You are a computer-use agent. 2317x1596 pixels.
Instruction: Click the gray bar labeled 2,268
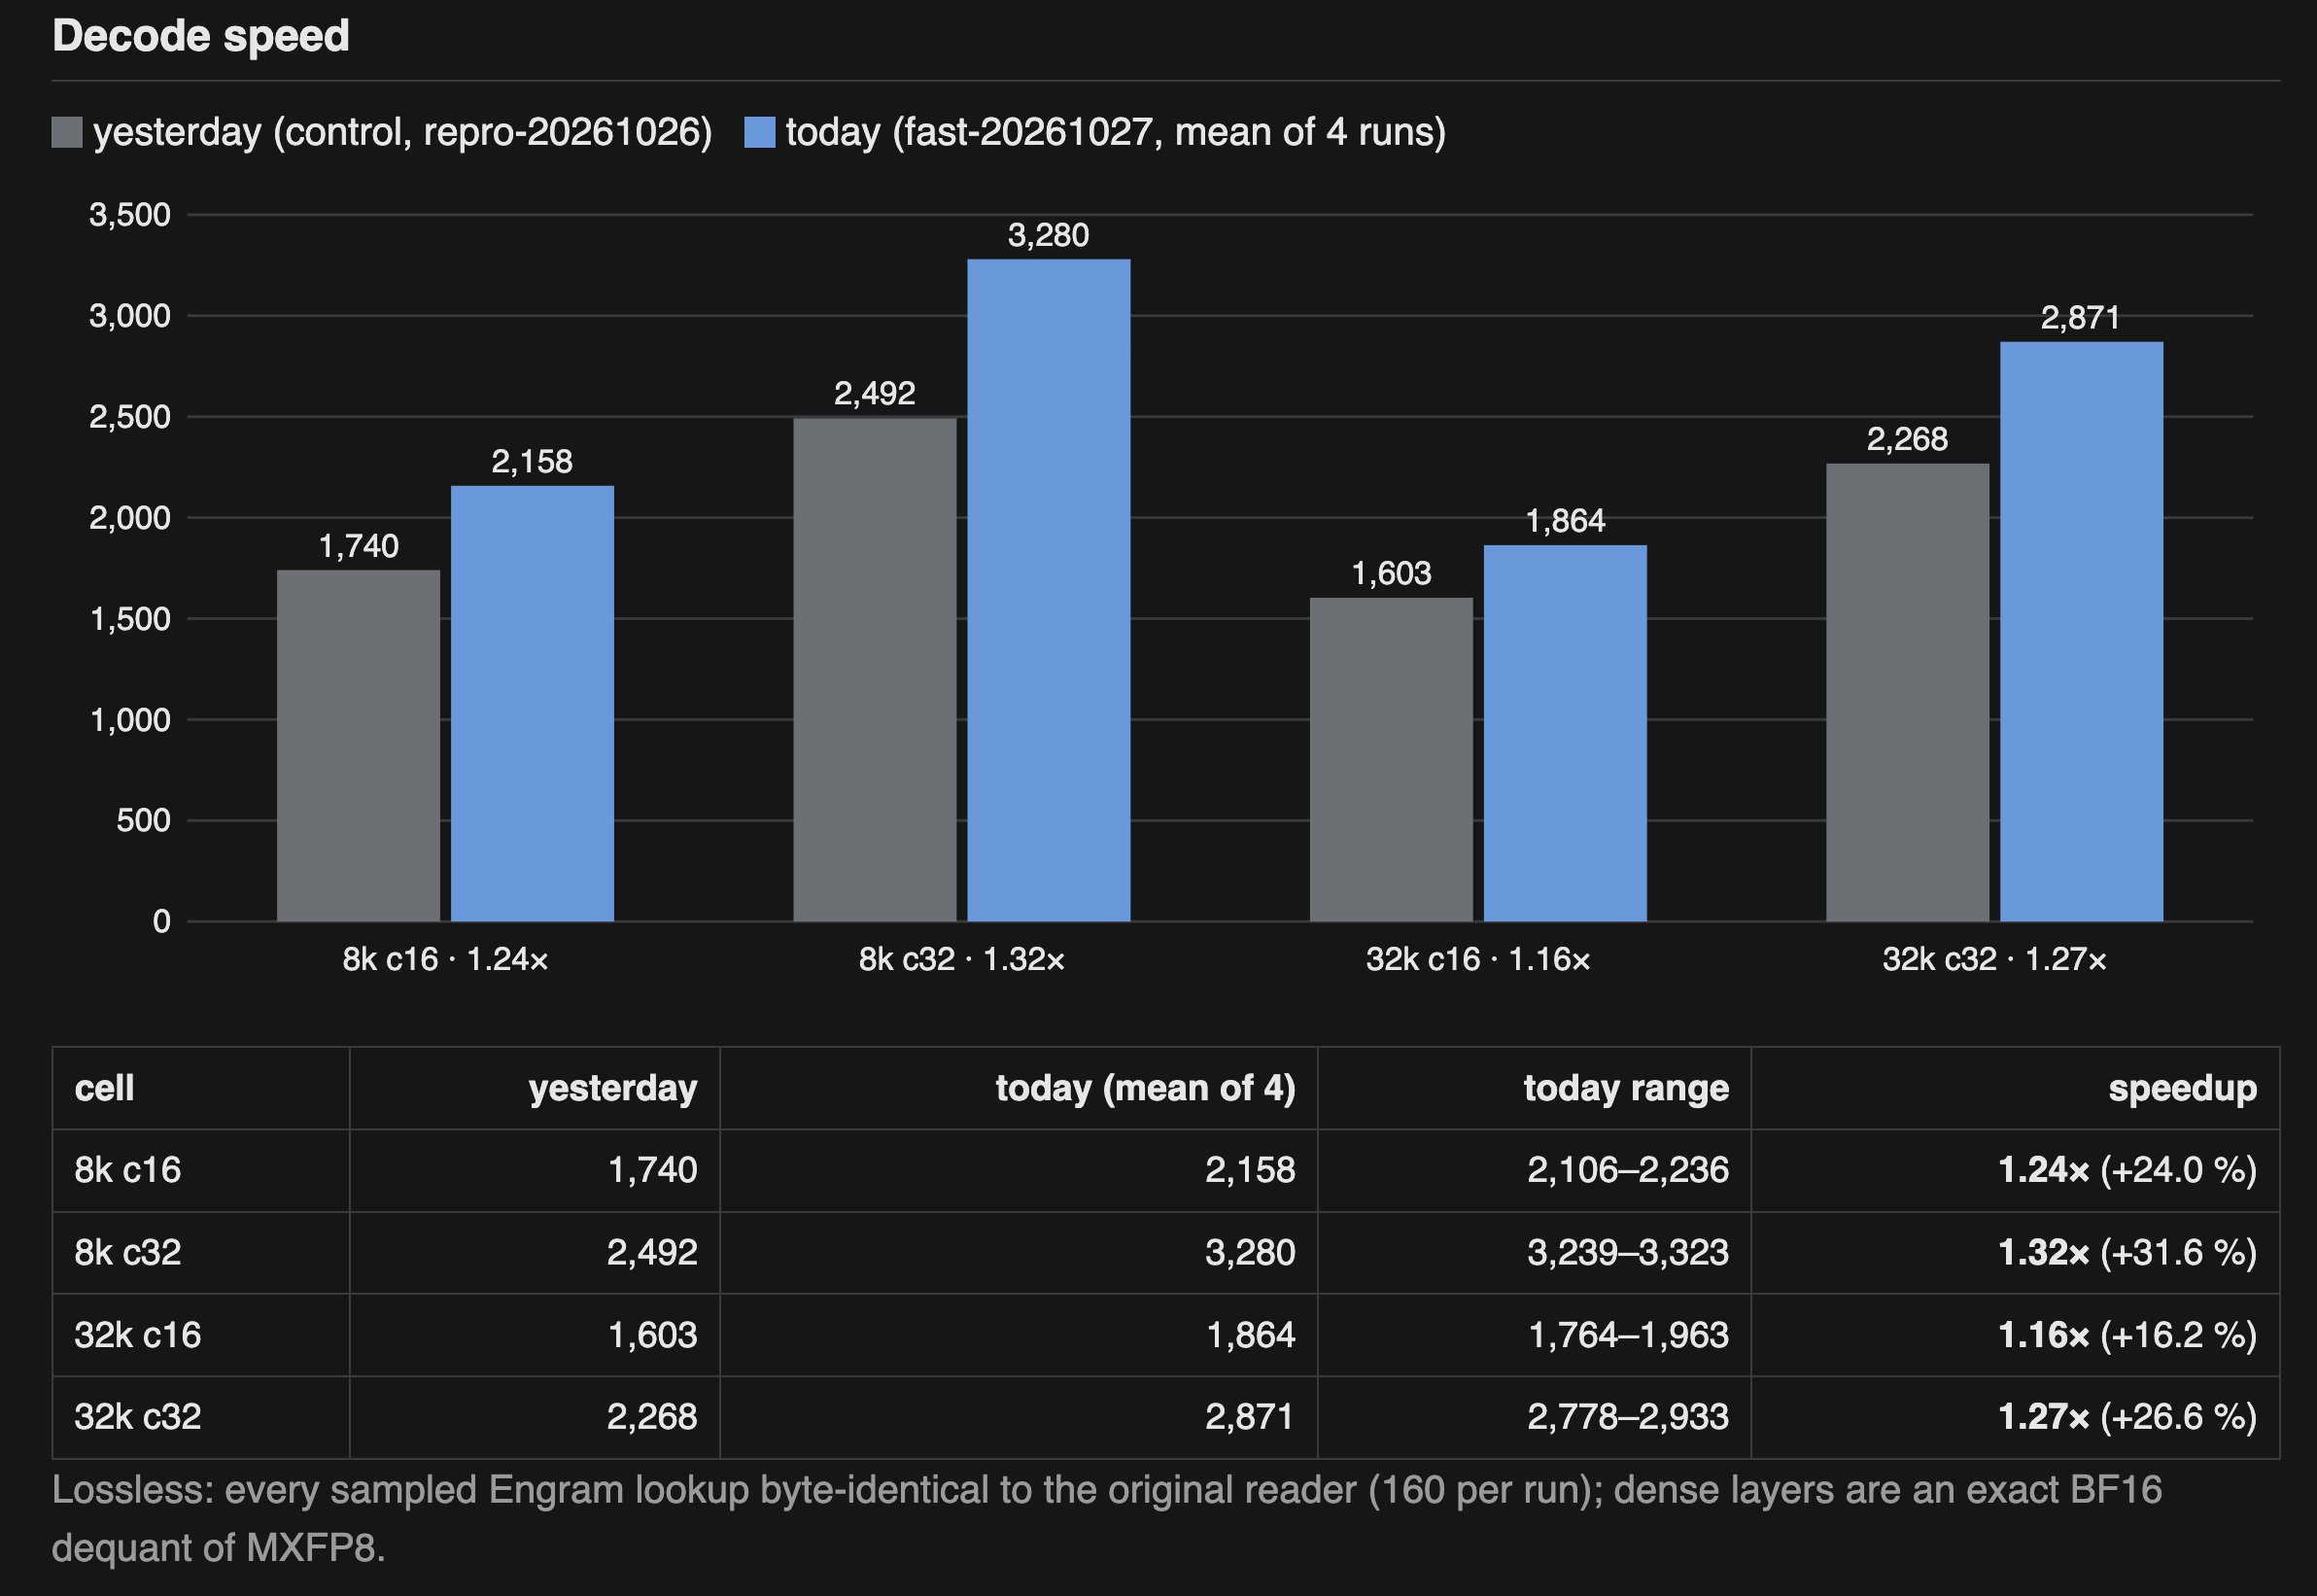point(1908,692)
